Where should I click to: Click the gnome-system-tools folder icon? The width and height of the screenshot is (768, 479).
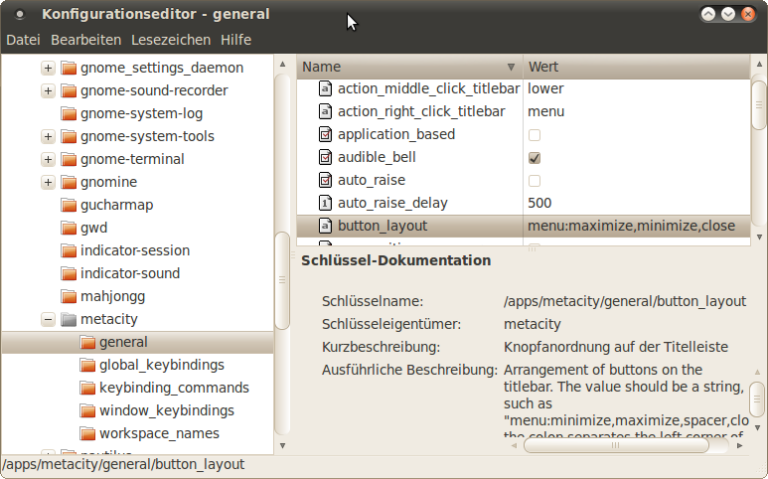tap(69, 137)
